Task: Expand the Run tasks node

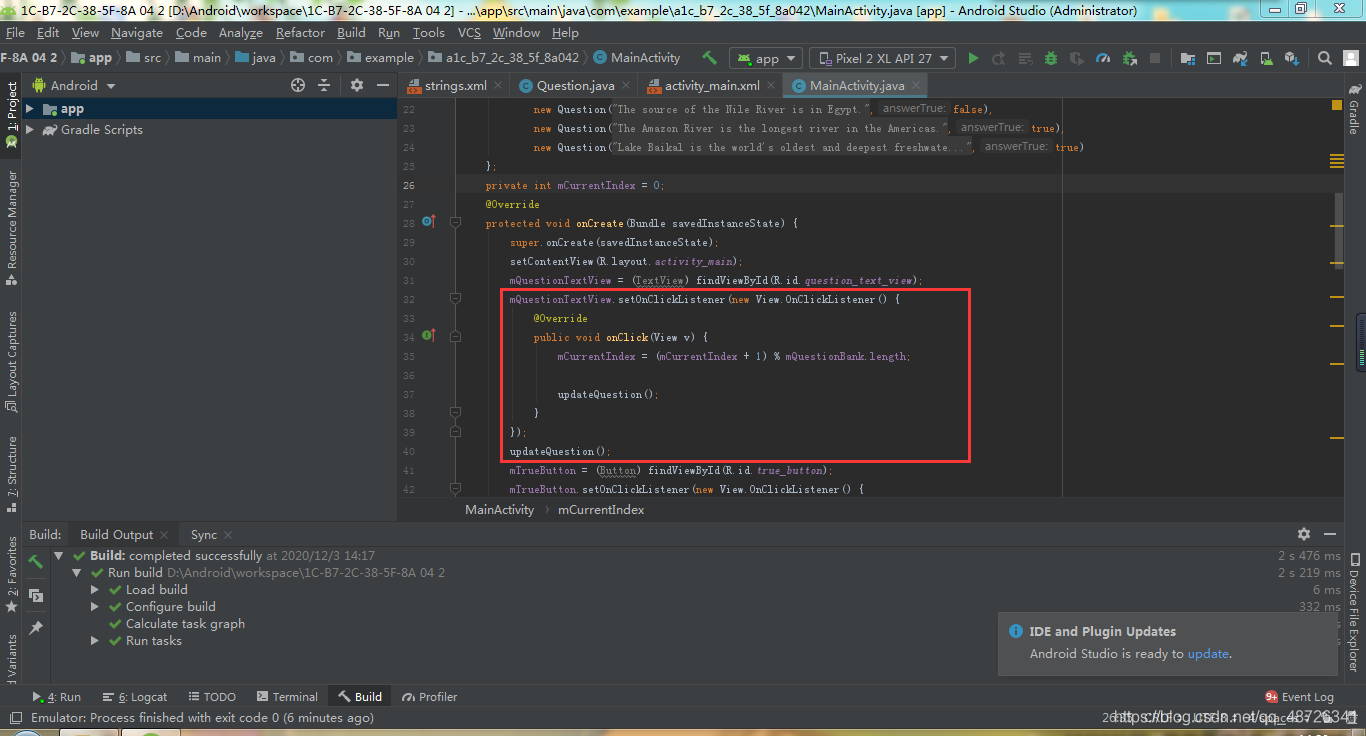Action: [95, 640]
